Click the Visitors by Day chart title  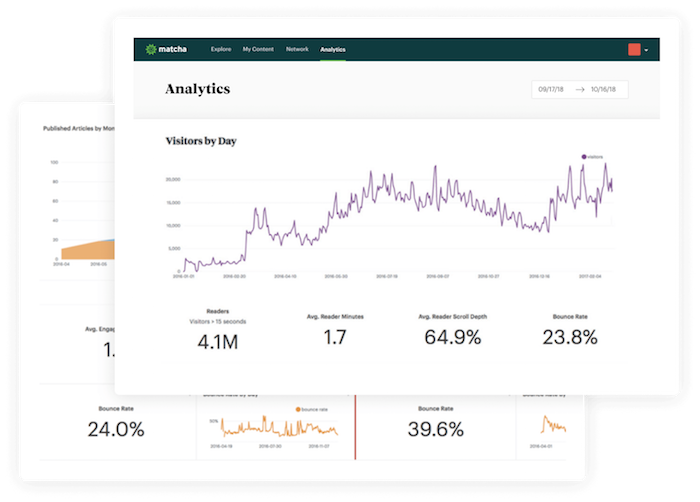point(201,141)
